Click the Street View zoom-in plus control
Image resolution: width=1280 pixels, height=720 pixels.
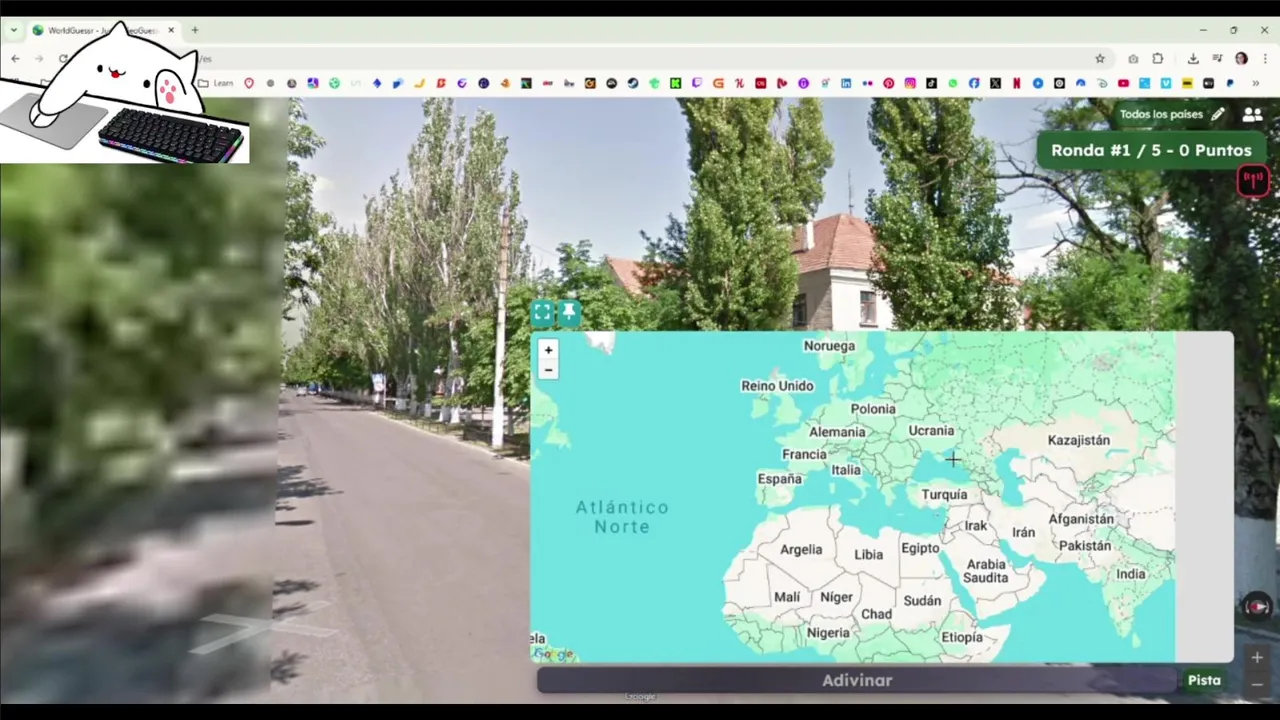(1257, 658)
